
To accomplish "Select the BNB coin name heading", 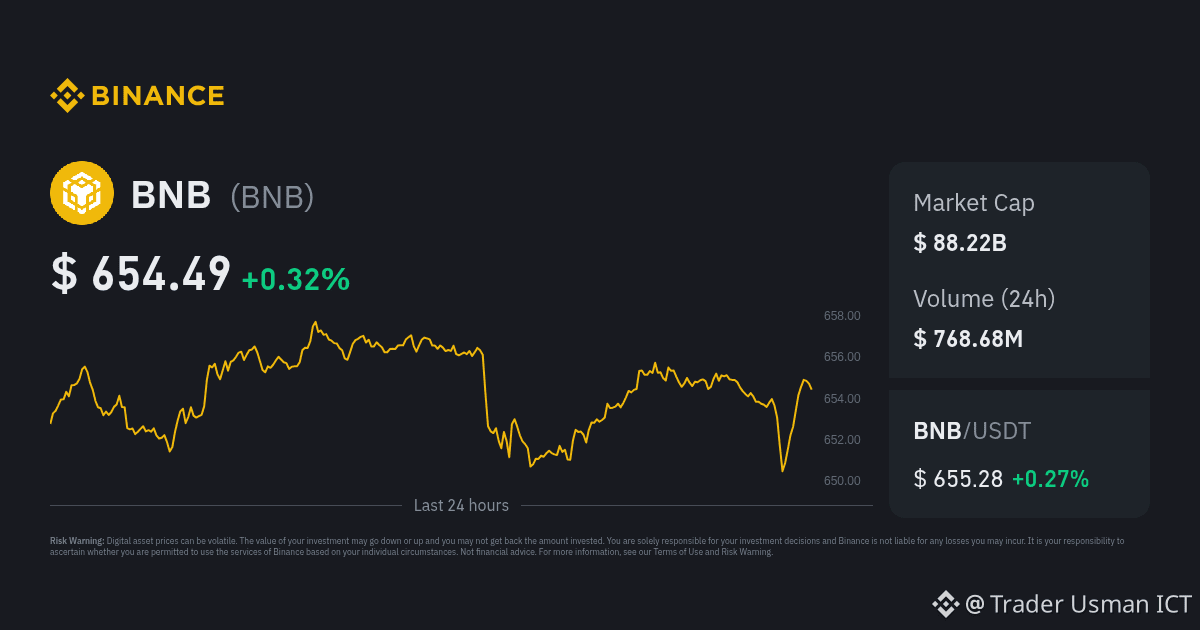I will [171, 195].
